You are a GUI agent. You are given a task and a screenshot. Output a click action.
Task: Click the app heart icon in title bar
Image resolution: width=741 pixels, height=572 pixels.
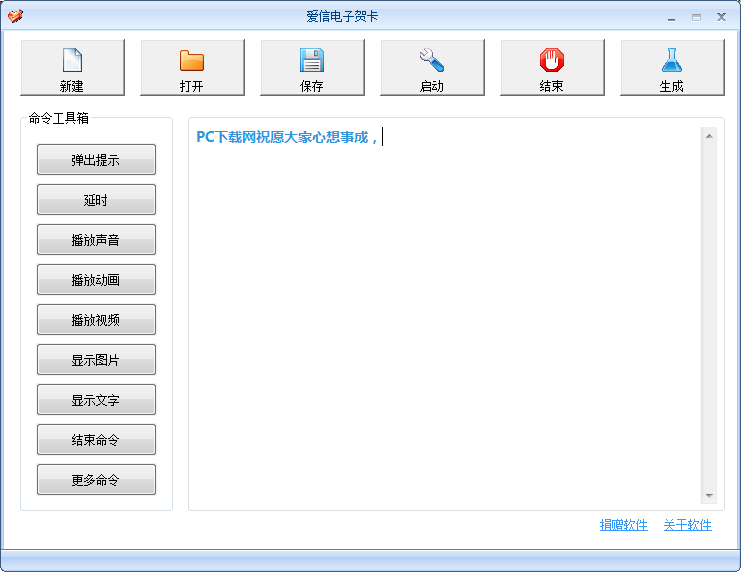coord(15,16)
